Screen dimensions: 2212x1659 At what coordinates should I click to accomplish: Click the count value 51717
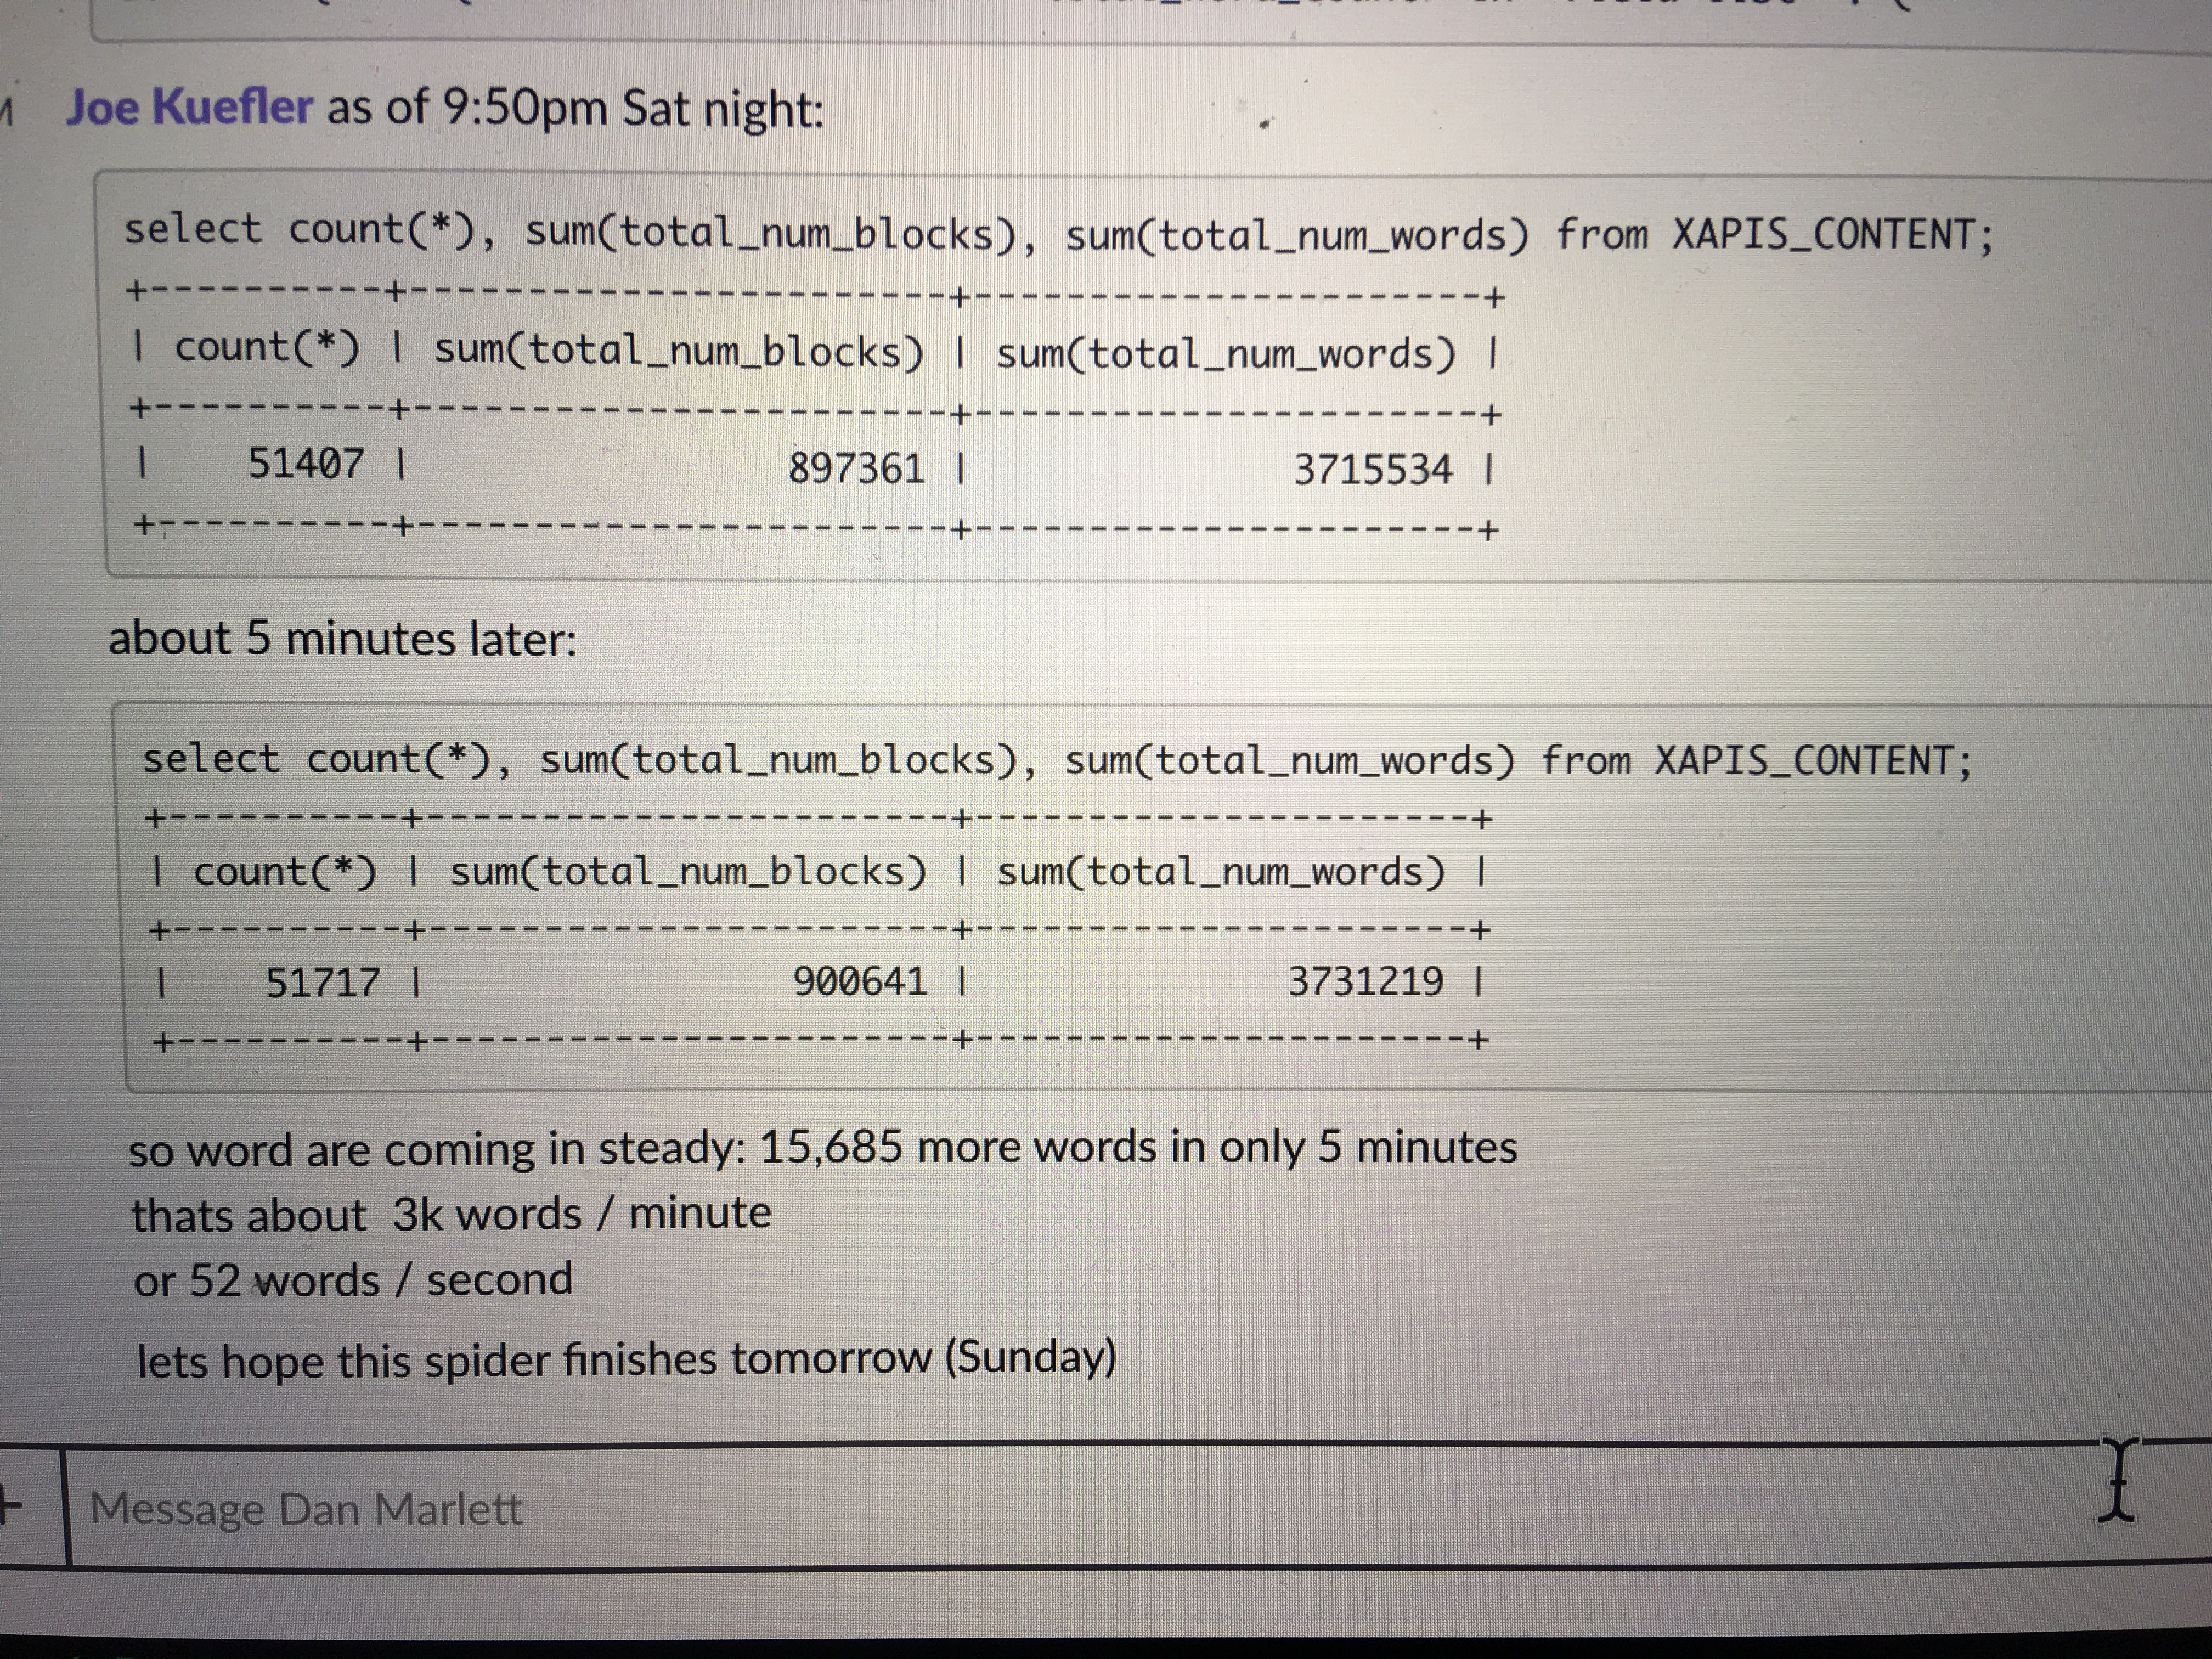322,982
